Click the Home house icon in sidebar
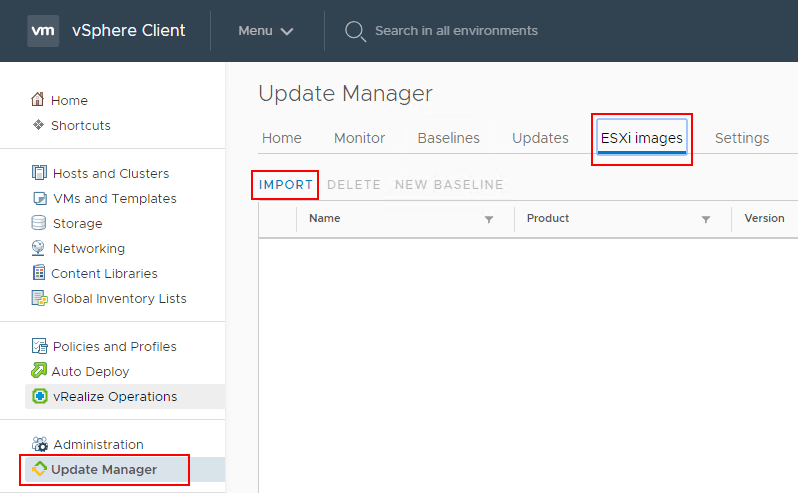Image resolution: width=798 pixels, height=493 pixels. pos(38,99)
